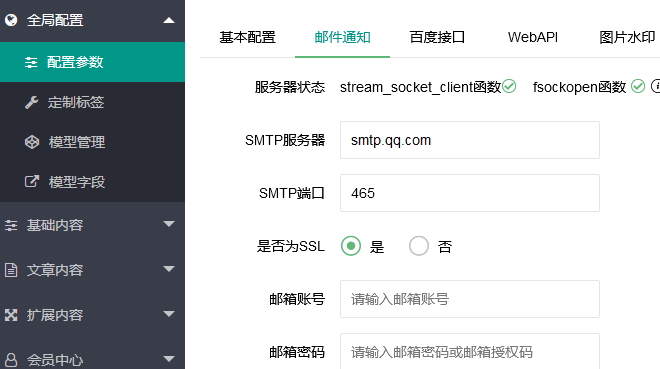Screen dimensions: 660x369
Task: Click the fsockopen函数 status text
Action: pyautogui.click(x=580, y=87)
